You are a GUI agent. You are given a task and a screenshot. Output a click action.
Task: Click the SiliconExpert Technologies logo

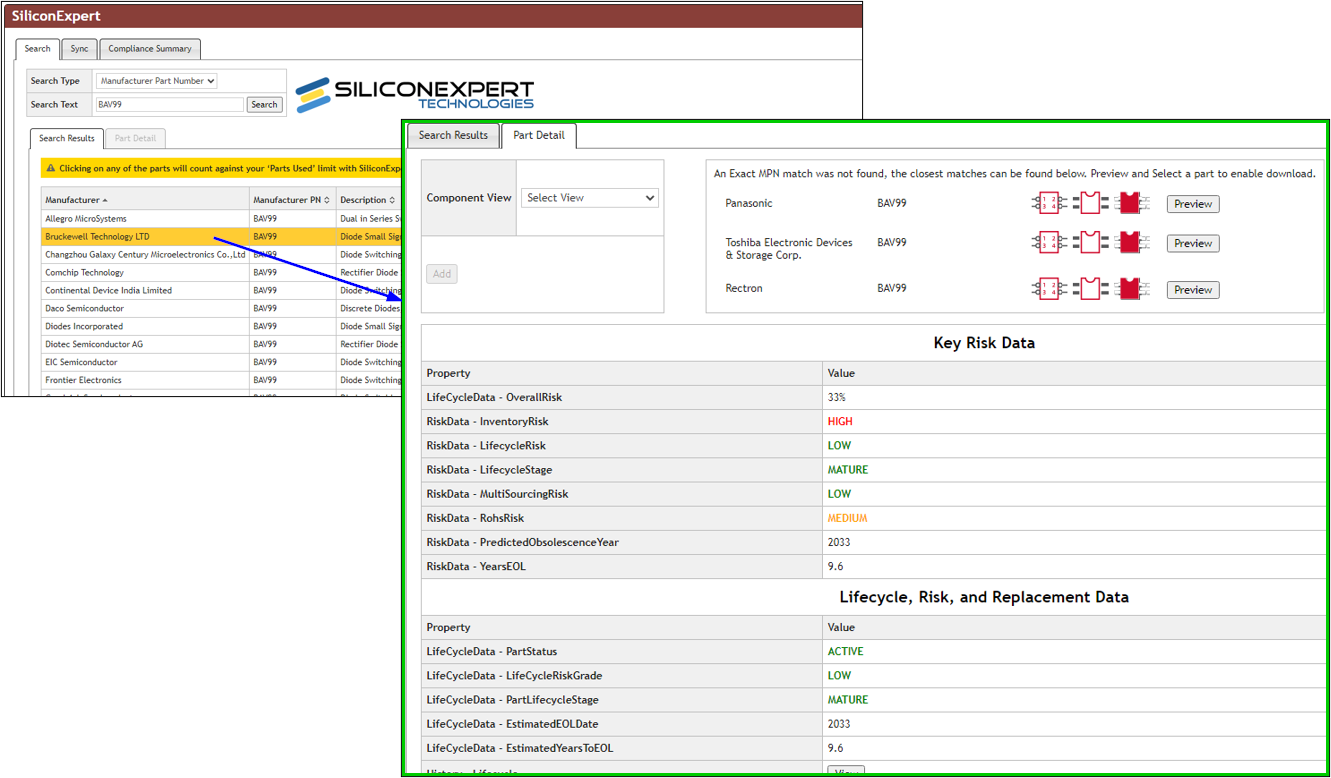tap(415, 94)
